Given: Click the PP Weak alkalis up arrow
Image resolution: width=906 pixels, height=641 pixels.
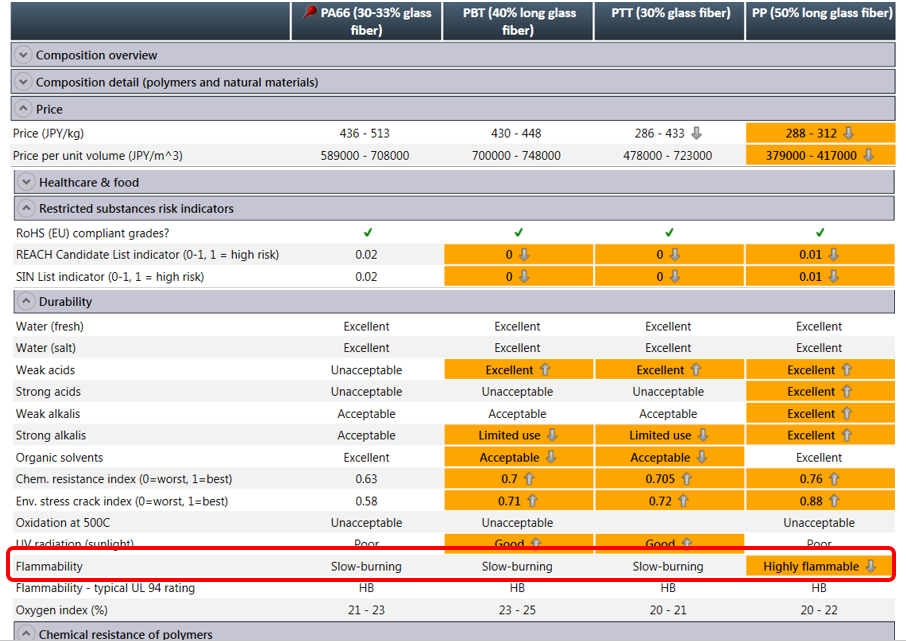Looking at the screenshot, I should 846,413.
